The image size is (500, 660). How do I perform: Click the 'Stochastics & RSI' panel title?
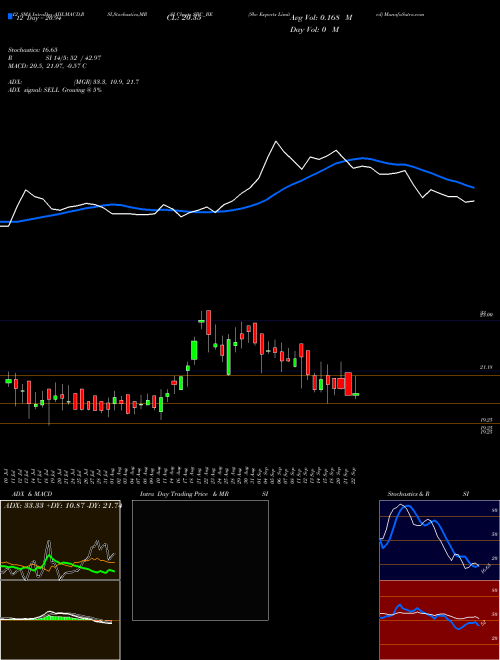pyautogui.click(x=428, y=494)
